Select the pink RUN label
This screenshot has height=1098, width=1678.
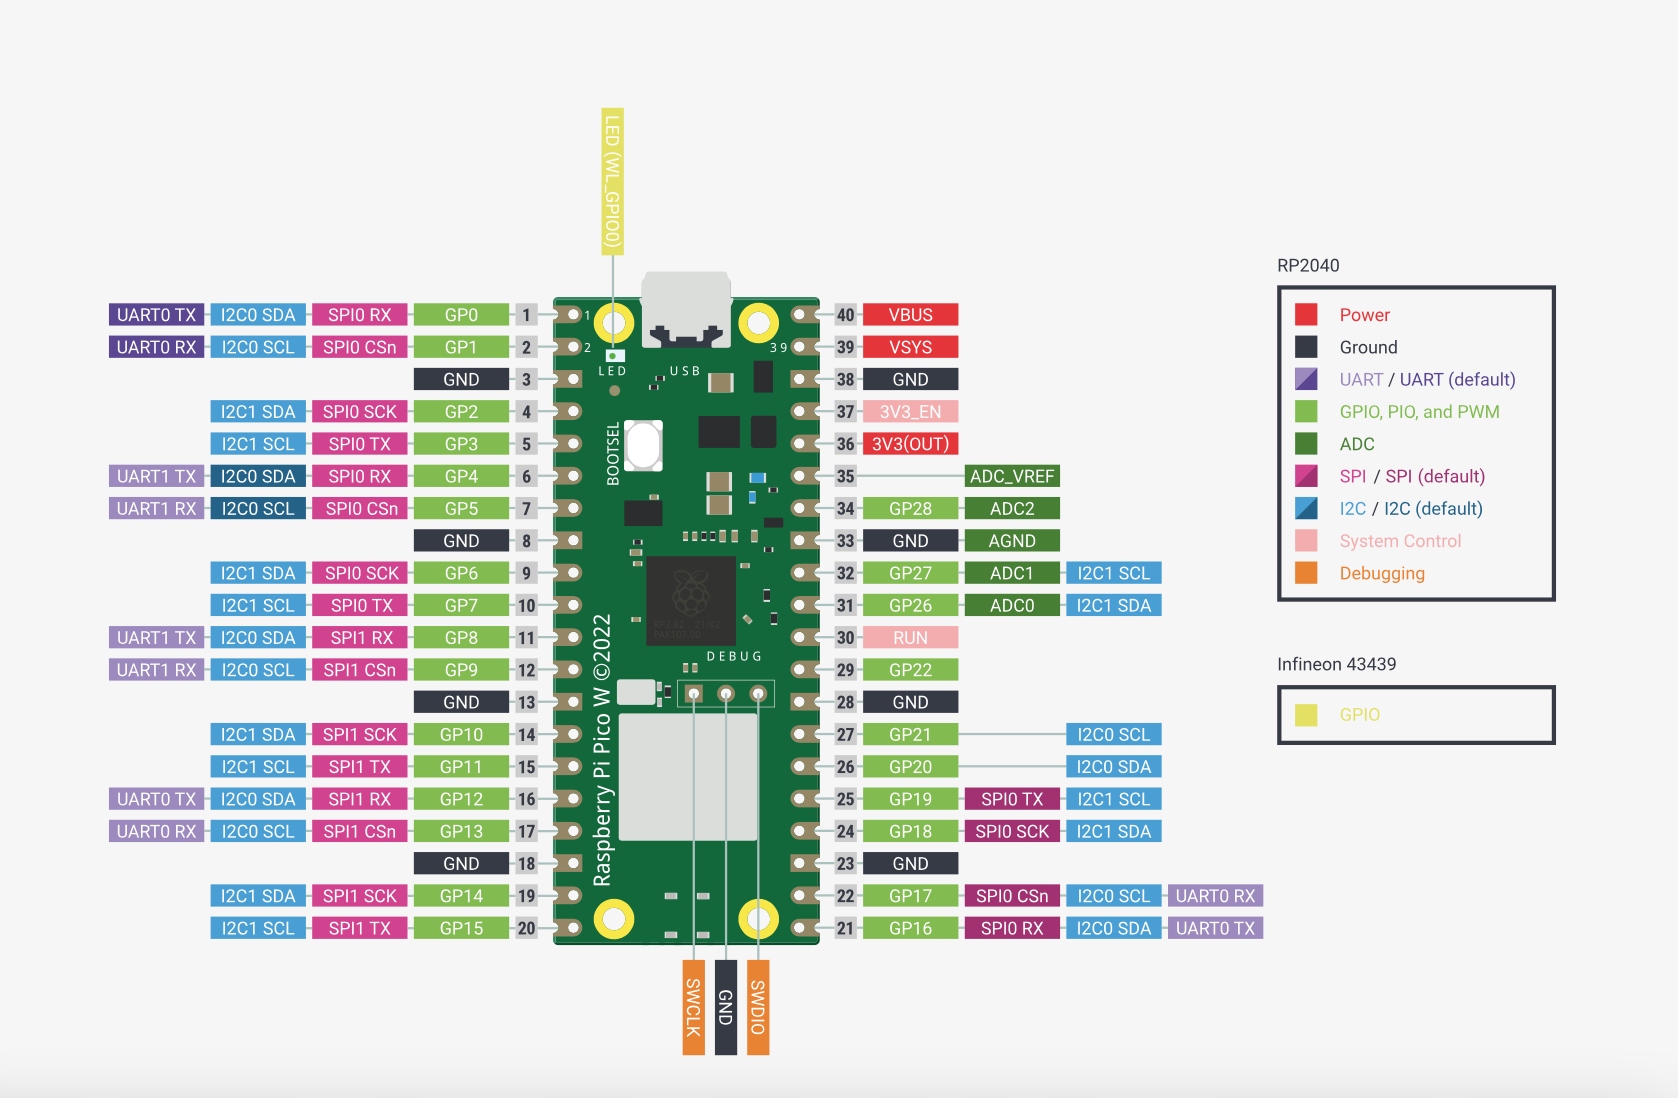tap(910, 637)
